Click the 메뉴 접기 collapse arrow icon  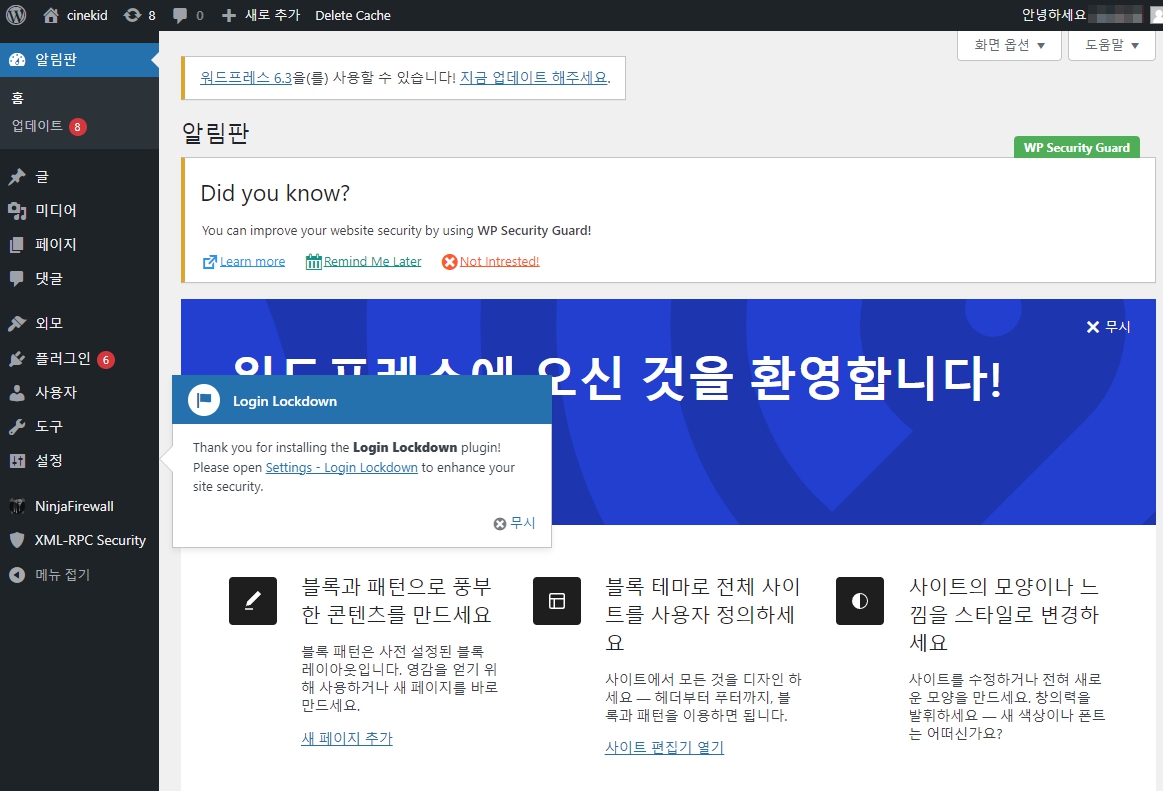(17, 575)
